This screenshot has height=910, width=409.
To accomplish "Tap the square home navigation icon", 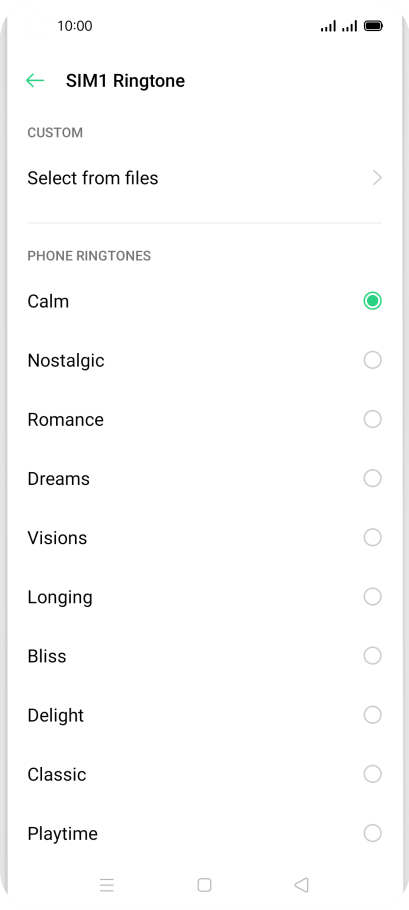I will [x=204, y=884].
